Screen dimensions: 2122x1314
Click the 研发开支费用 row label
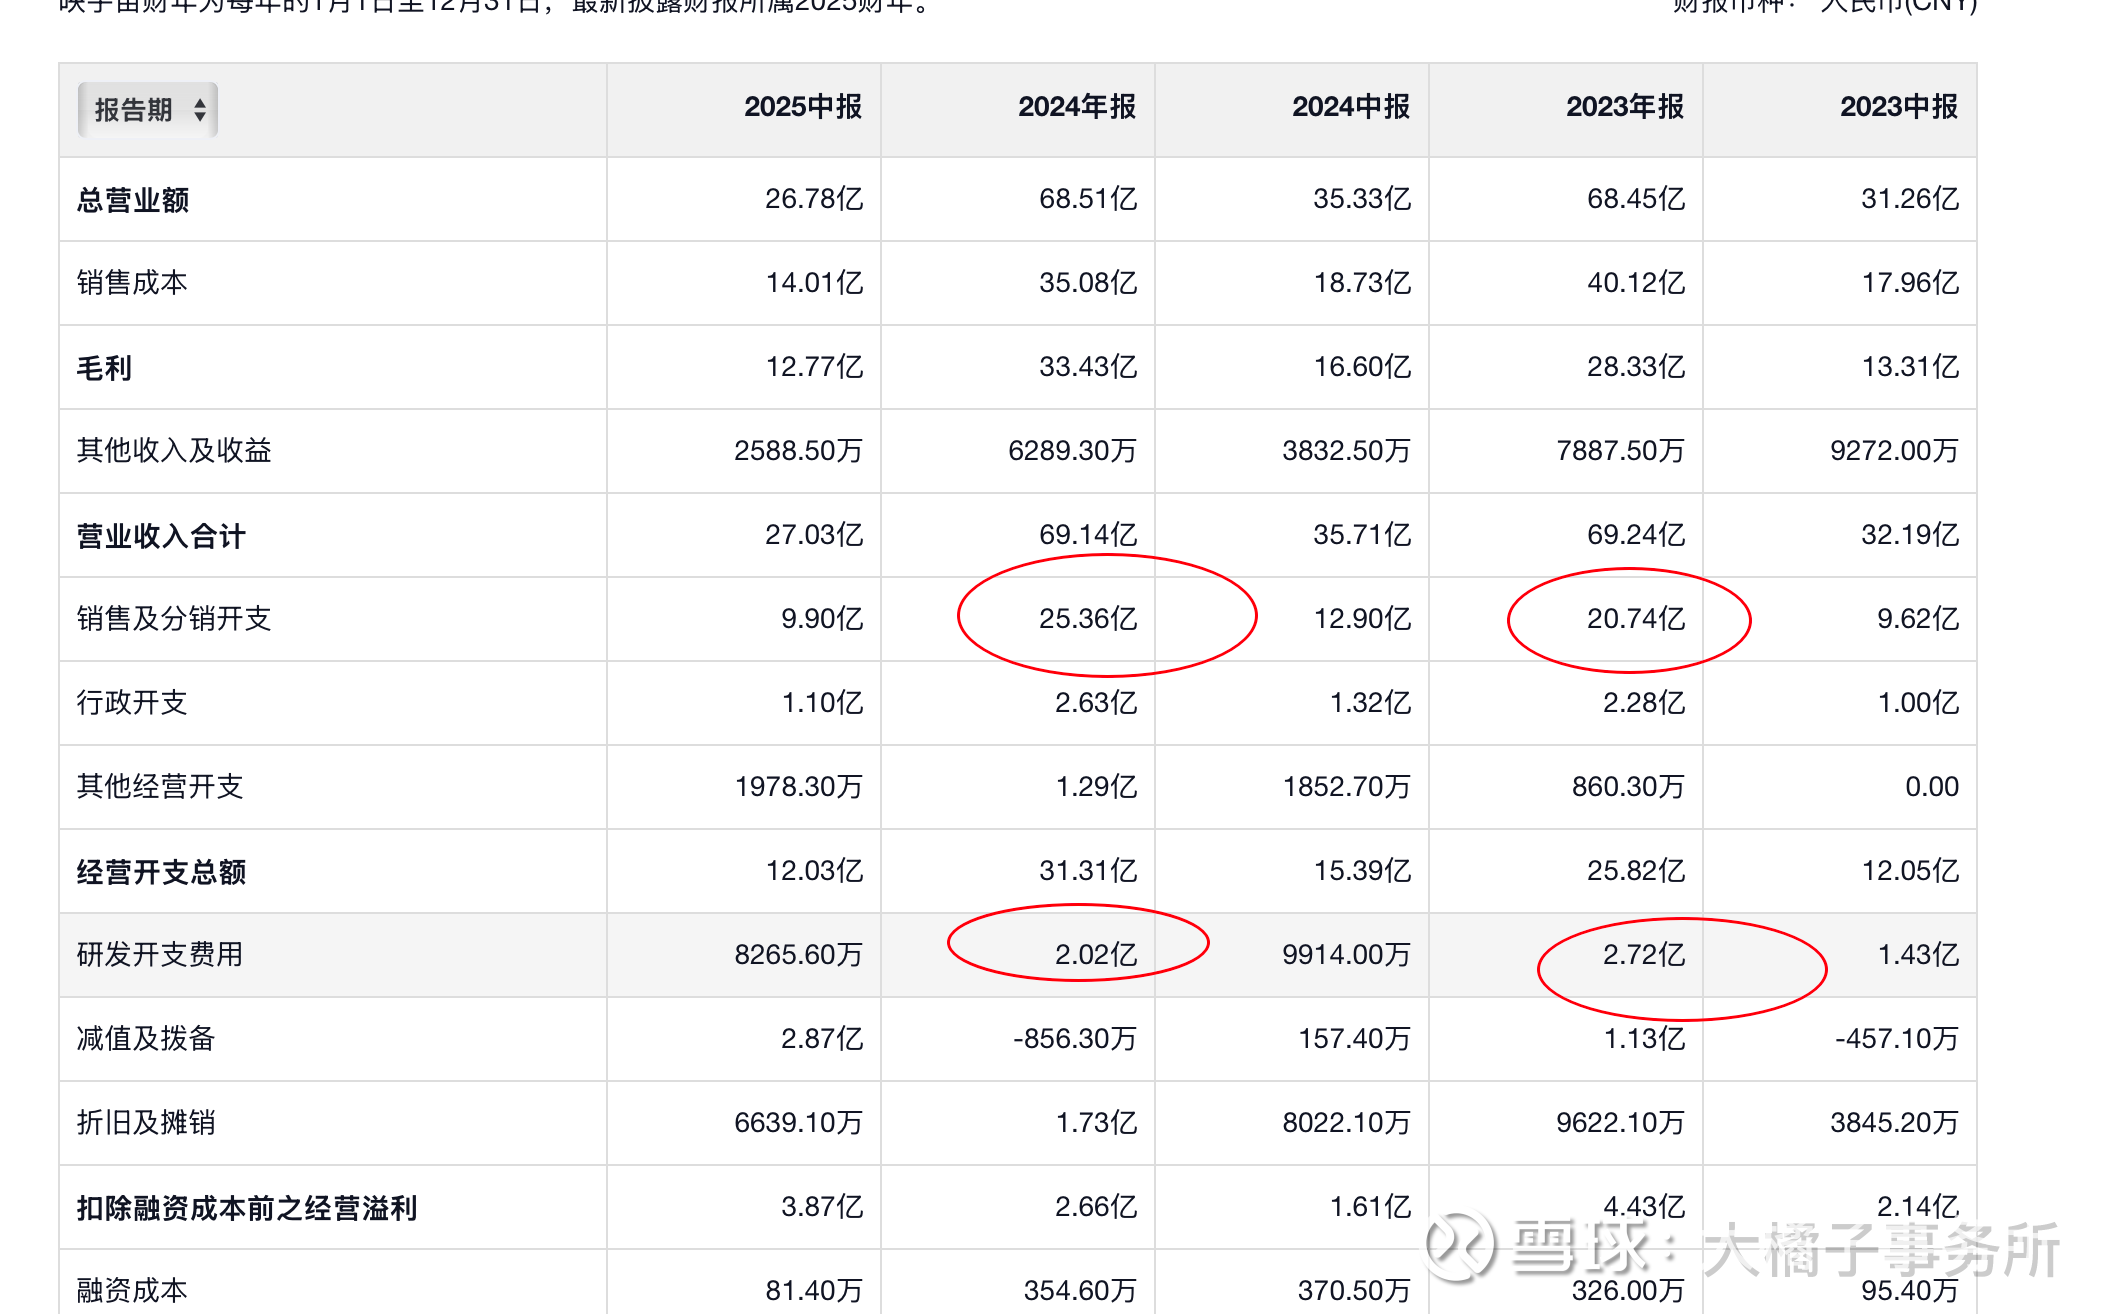click(160, 954)
